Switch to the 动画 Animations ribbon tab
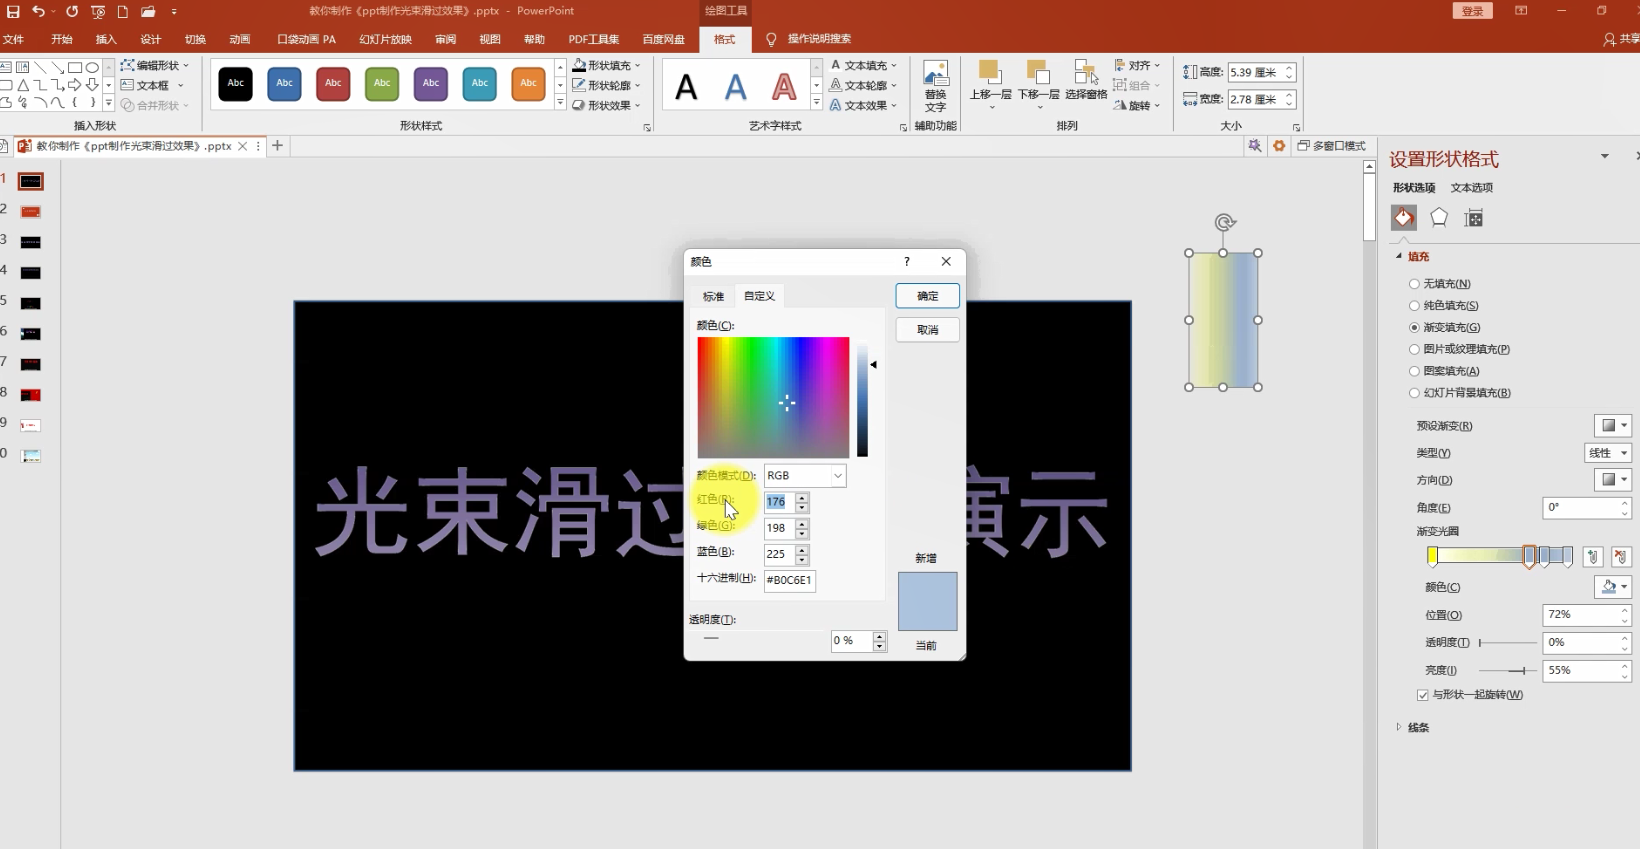 click(x=240, y=39)
